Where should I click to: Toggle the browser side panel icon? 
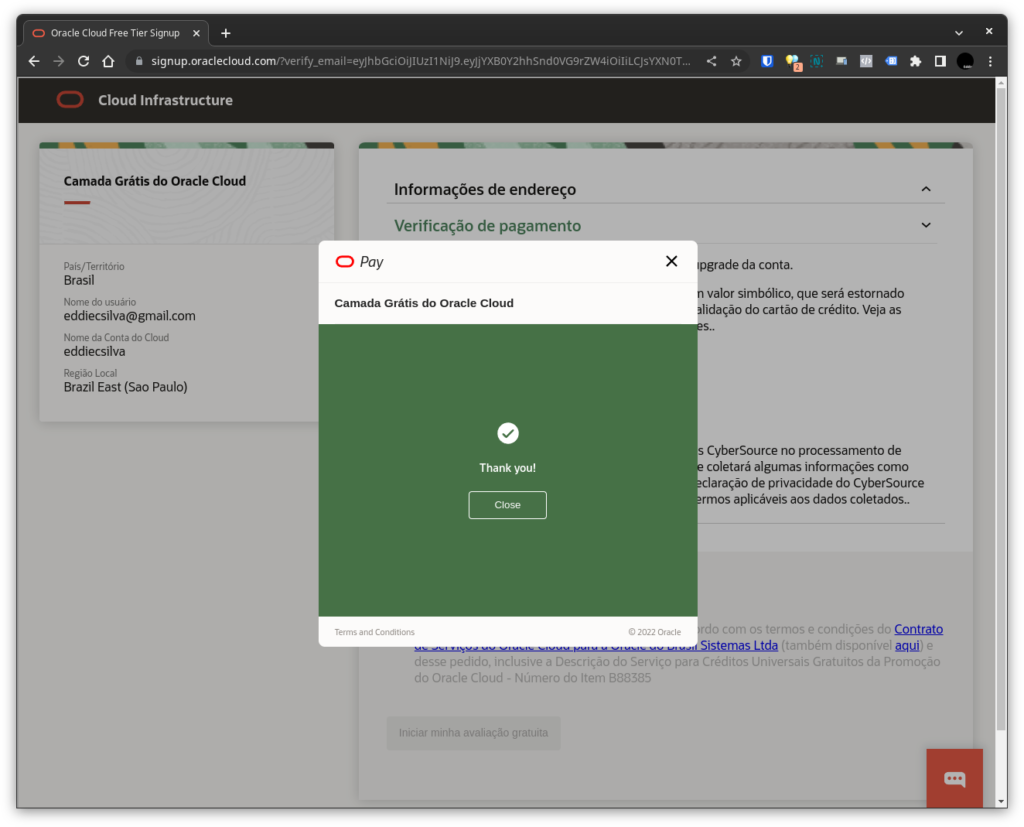[940, 61]
